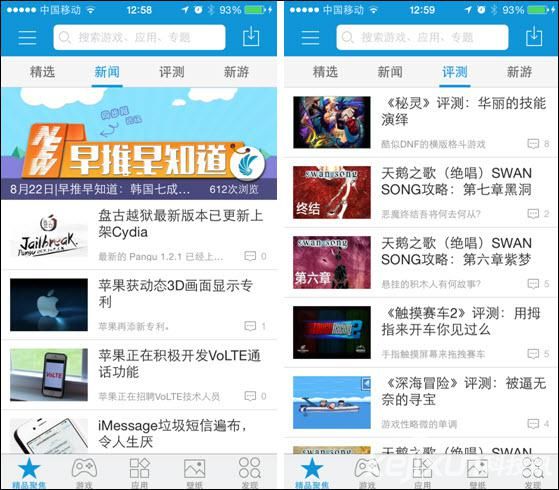This screenshot has width=559, height=490.
Task: Open downloads icon on the 12:59 screen
Action: (534, 36)
